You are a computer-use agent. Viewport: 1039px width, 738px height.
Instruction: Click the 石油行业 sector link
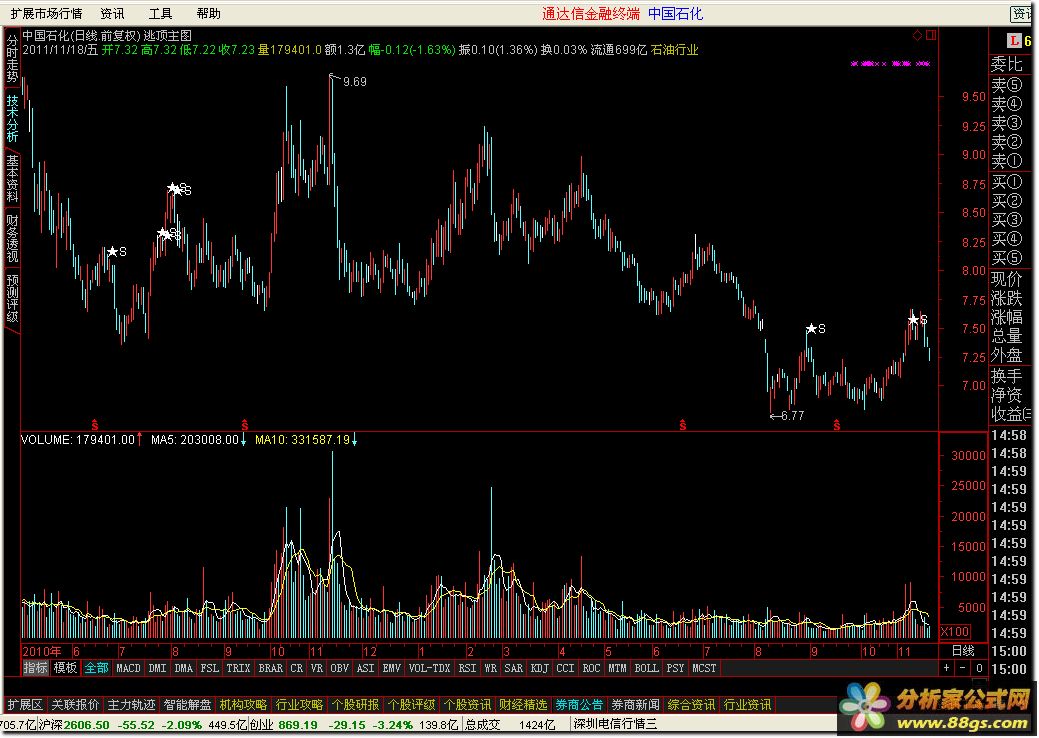[x=675, y=50]
